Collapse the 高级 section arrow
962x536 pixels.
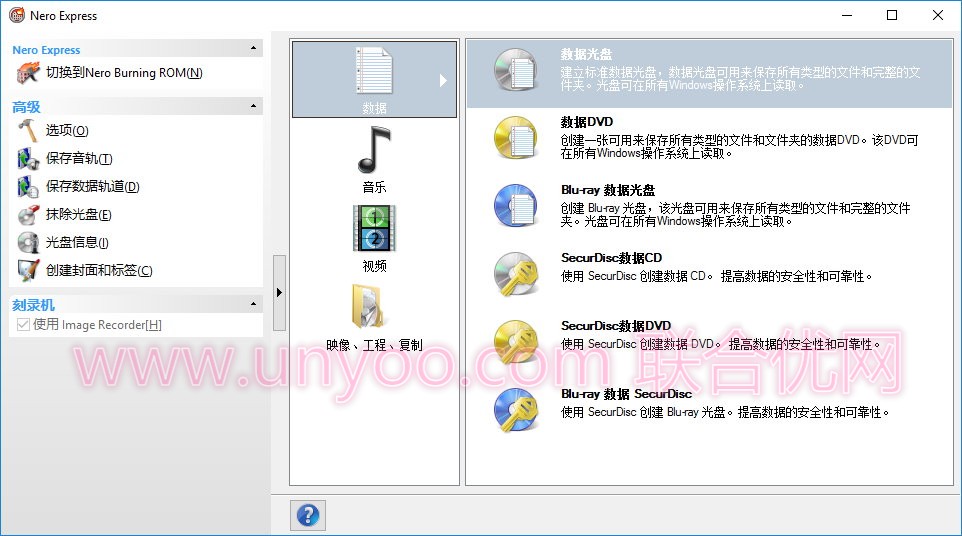click(x=253, y=106)
